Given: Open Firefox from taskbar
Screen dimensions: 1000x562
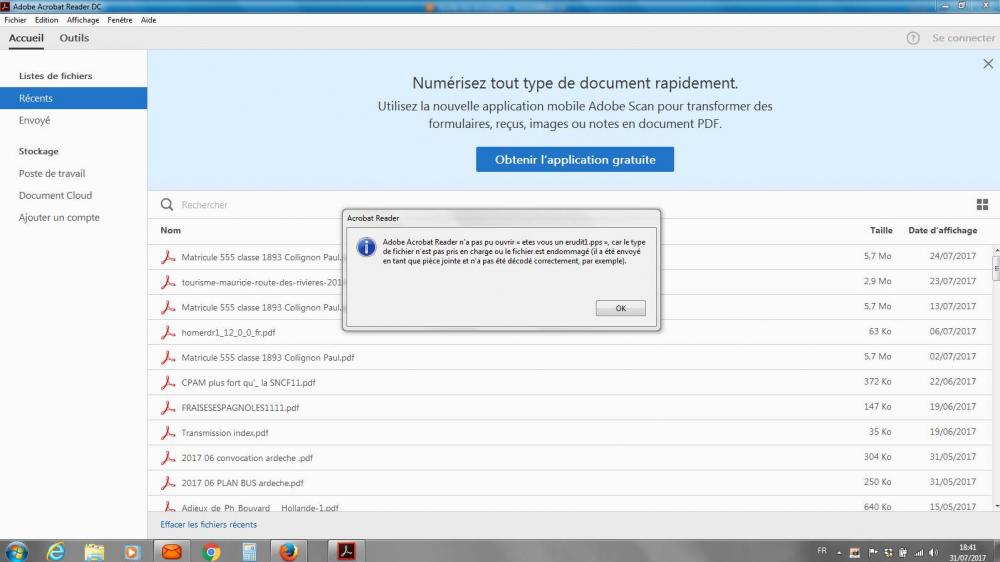Looking at the screenshot, I should click(288, 551).
